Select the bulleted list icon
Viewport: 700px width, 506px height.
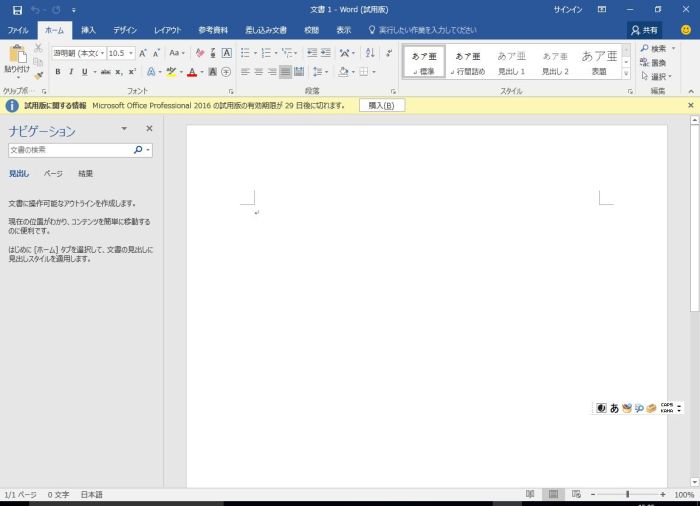pyautogui.click(x=245, y=52)
